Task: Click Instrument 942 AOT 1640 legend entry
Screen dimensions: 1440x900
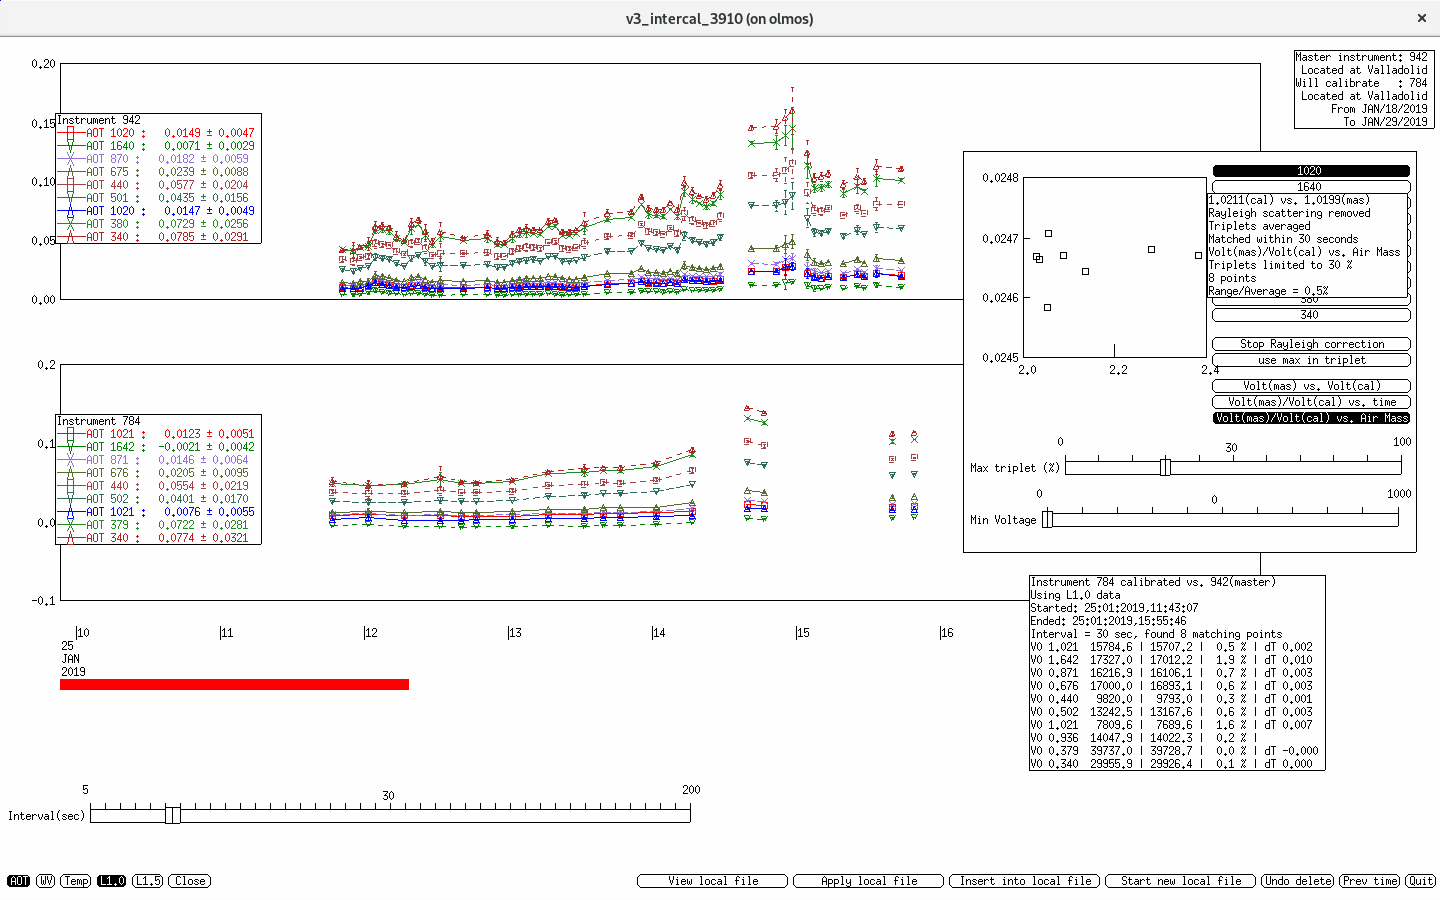Action: [x=158, y=146]
